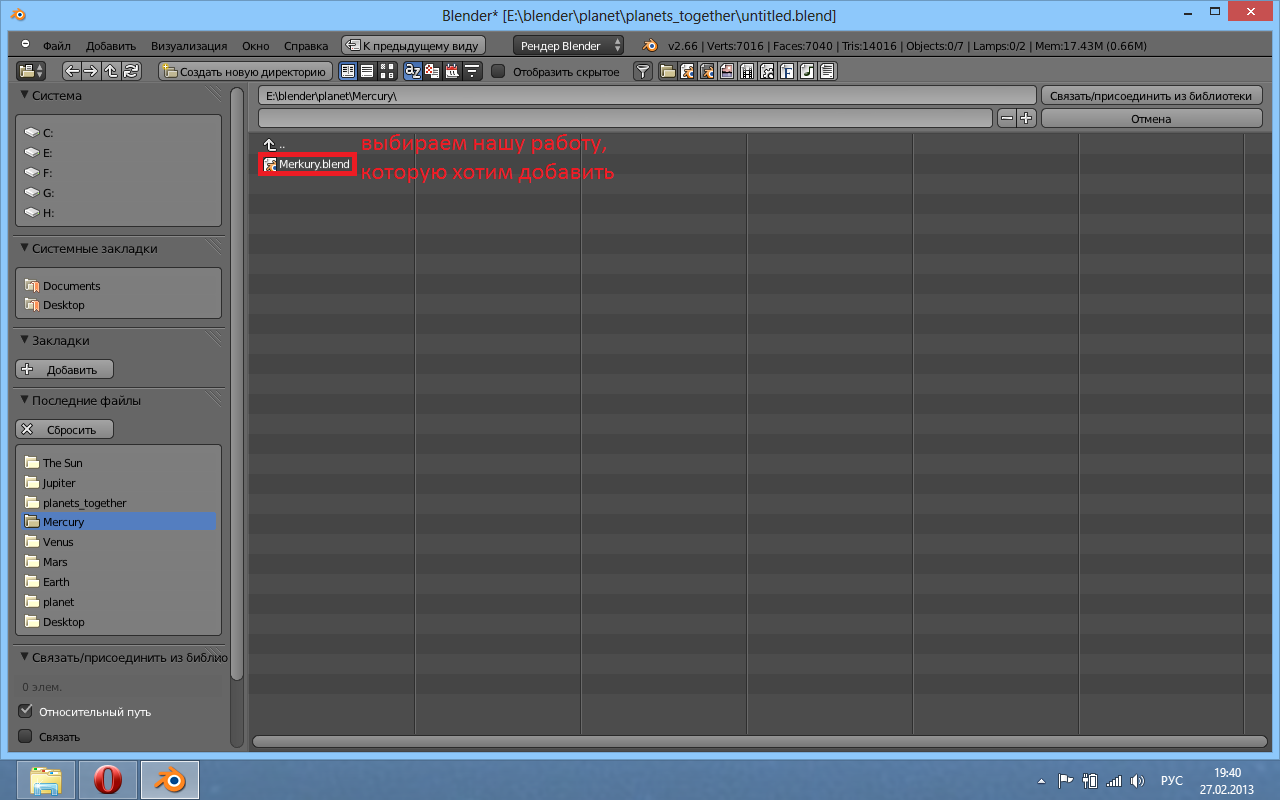Screen dimensions: 1280x800
Task: Click the horizontal scrollbar of file list
Action: [x=758, y=741]
